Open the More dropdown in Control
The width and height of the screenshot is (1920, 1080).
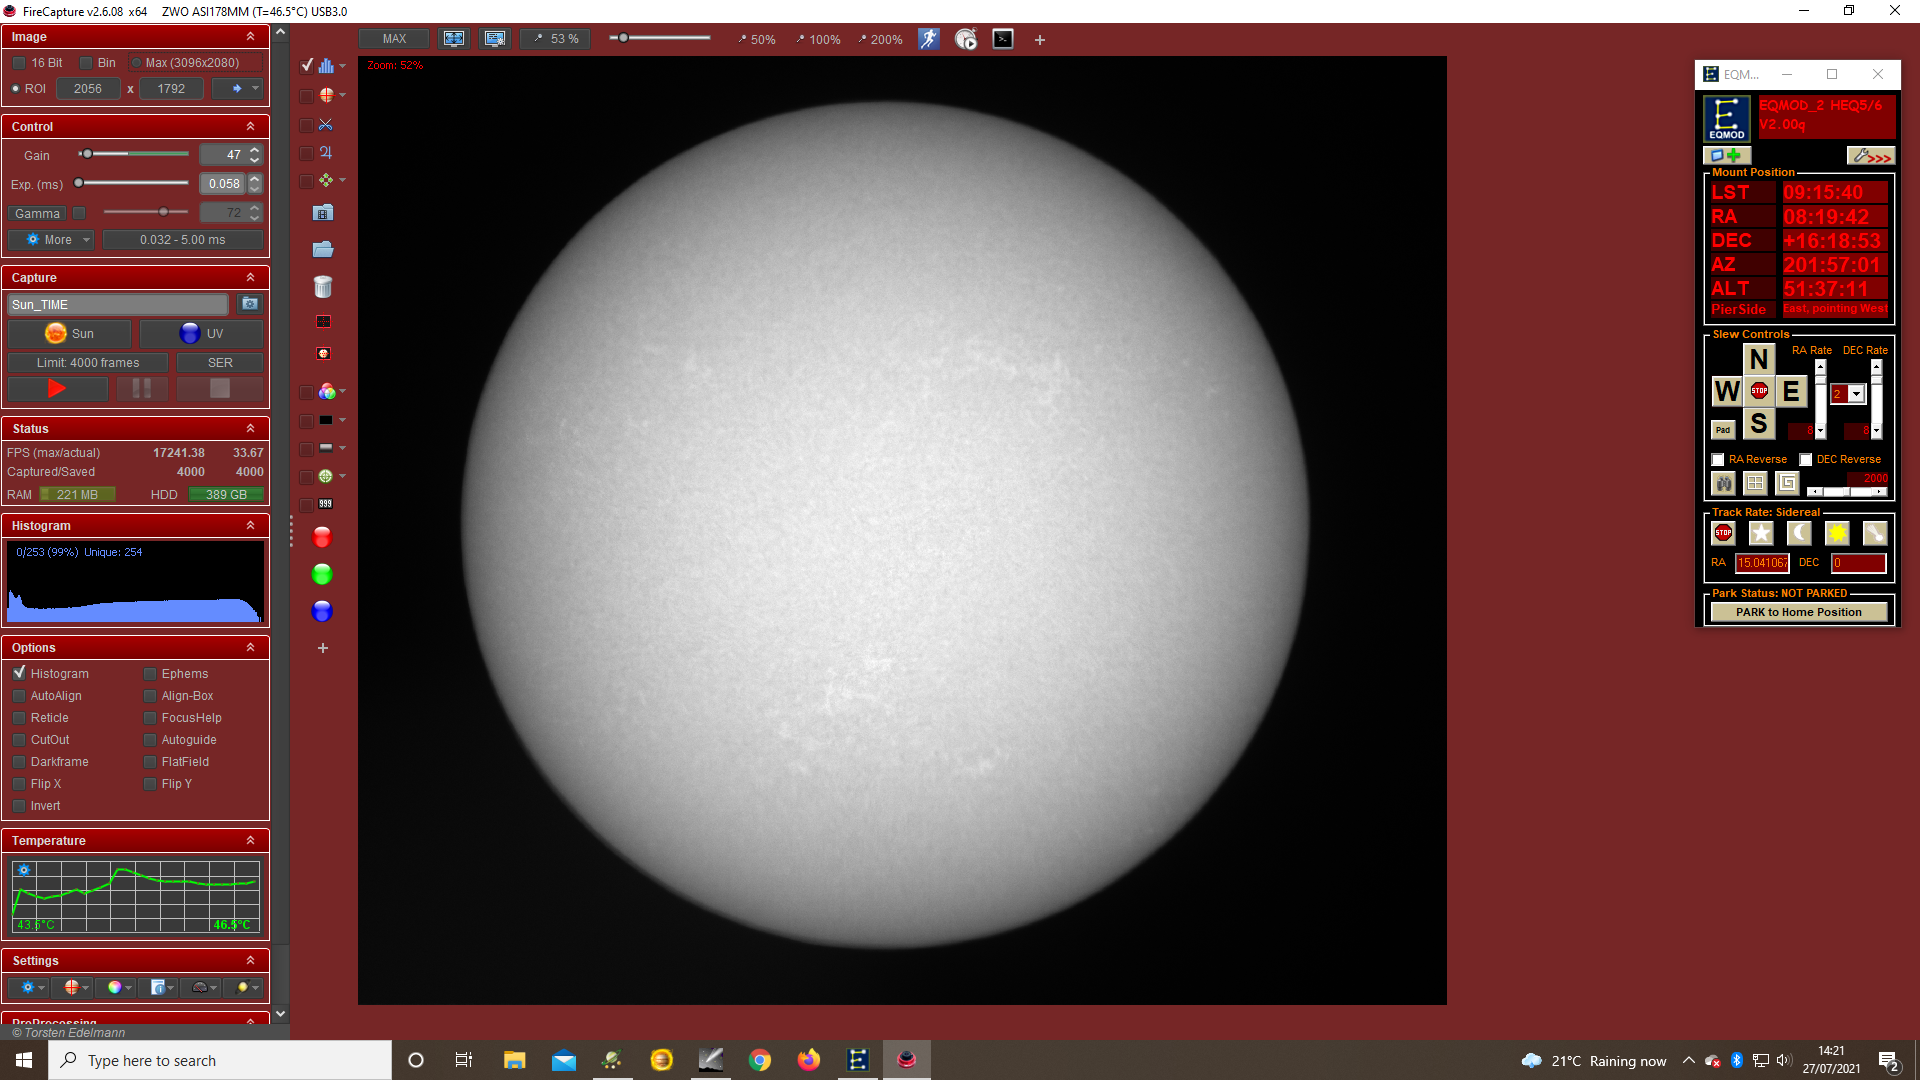coord(52,240)
